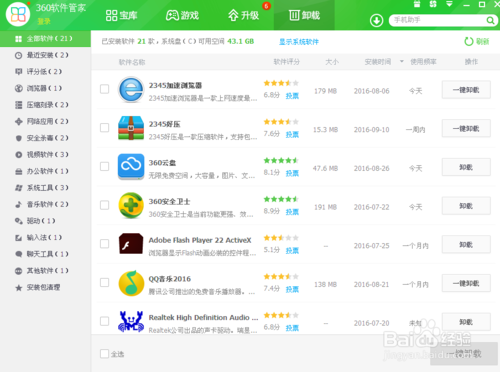Check the QQ音乐2016 checkbox
The width and height of the screenshot is (500, 372).
pos(104,282)
